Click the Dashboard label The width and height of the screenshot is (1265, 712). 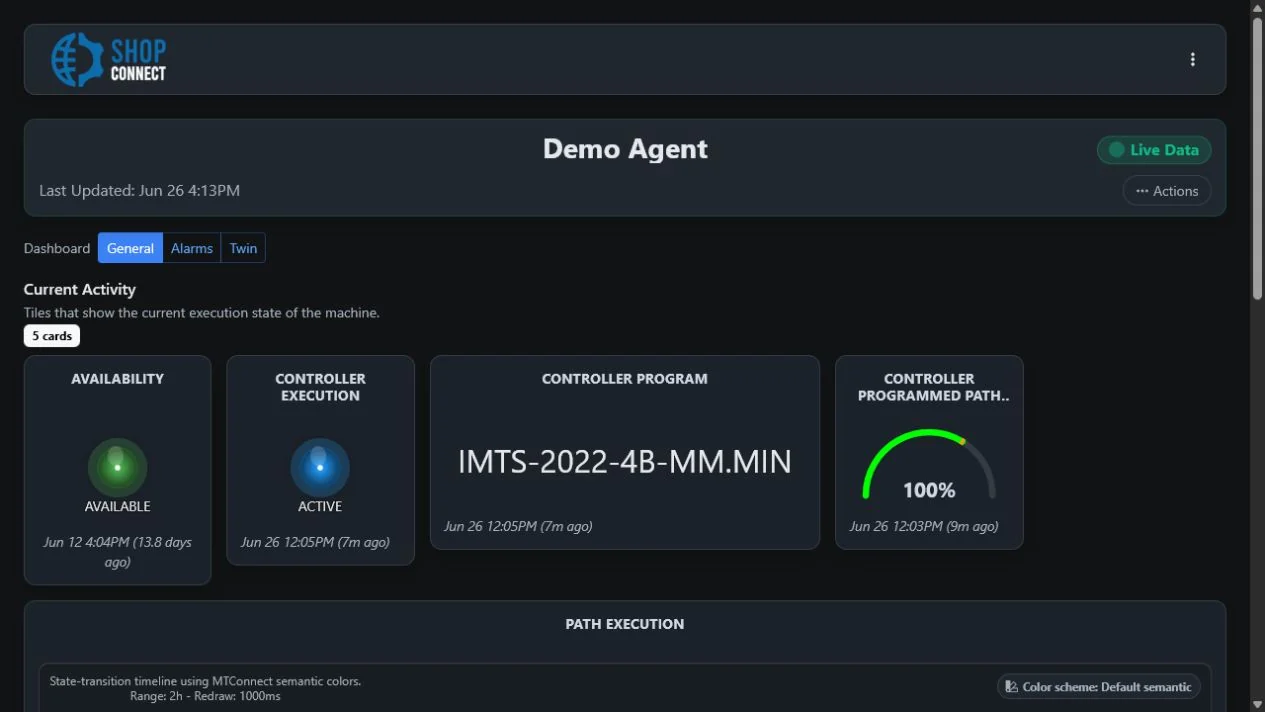pos(57,248)
